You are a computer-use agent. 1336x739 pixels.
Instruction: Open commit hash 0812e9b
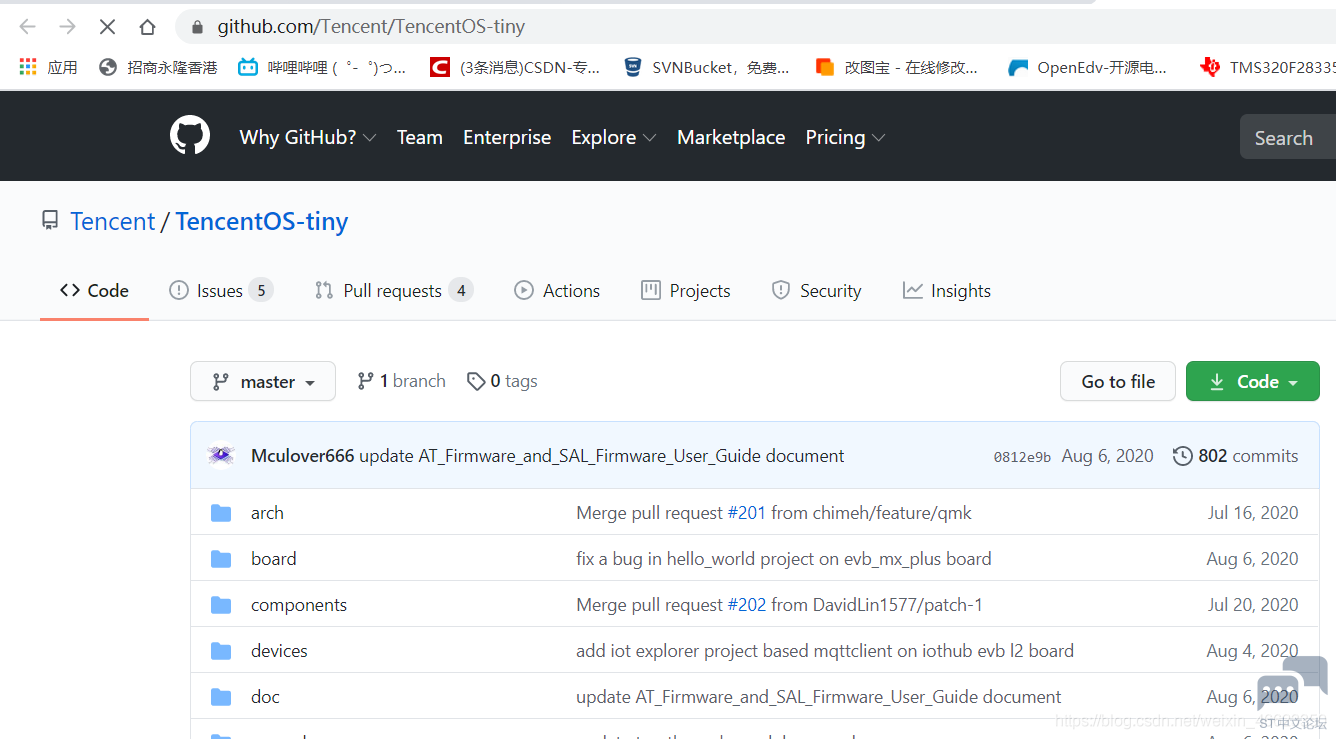[1022, 457]
